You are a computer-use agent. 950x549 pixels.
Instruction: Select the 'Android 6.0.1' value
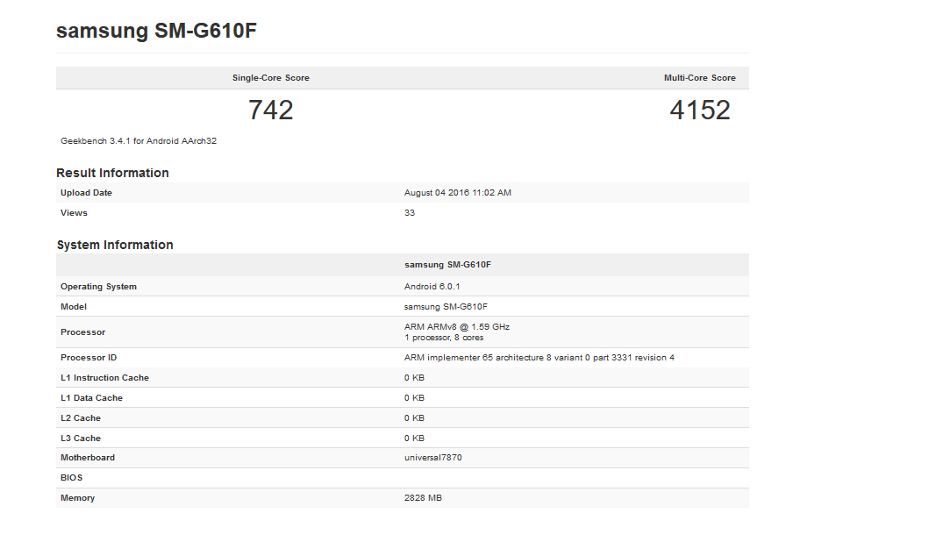(432, 287)
